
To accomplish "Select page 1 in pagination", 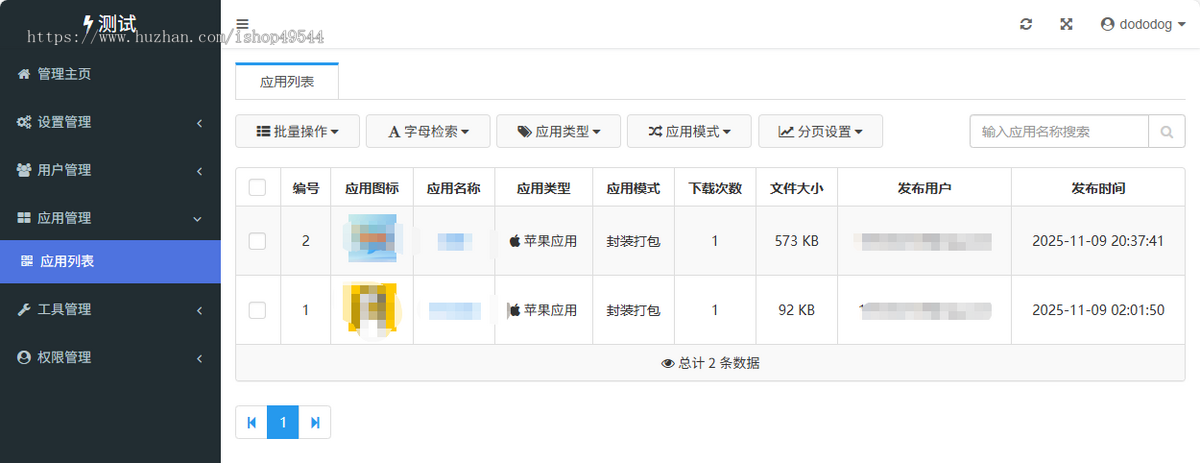I will (x=283, y=422).
